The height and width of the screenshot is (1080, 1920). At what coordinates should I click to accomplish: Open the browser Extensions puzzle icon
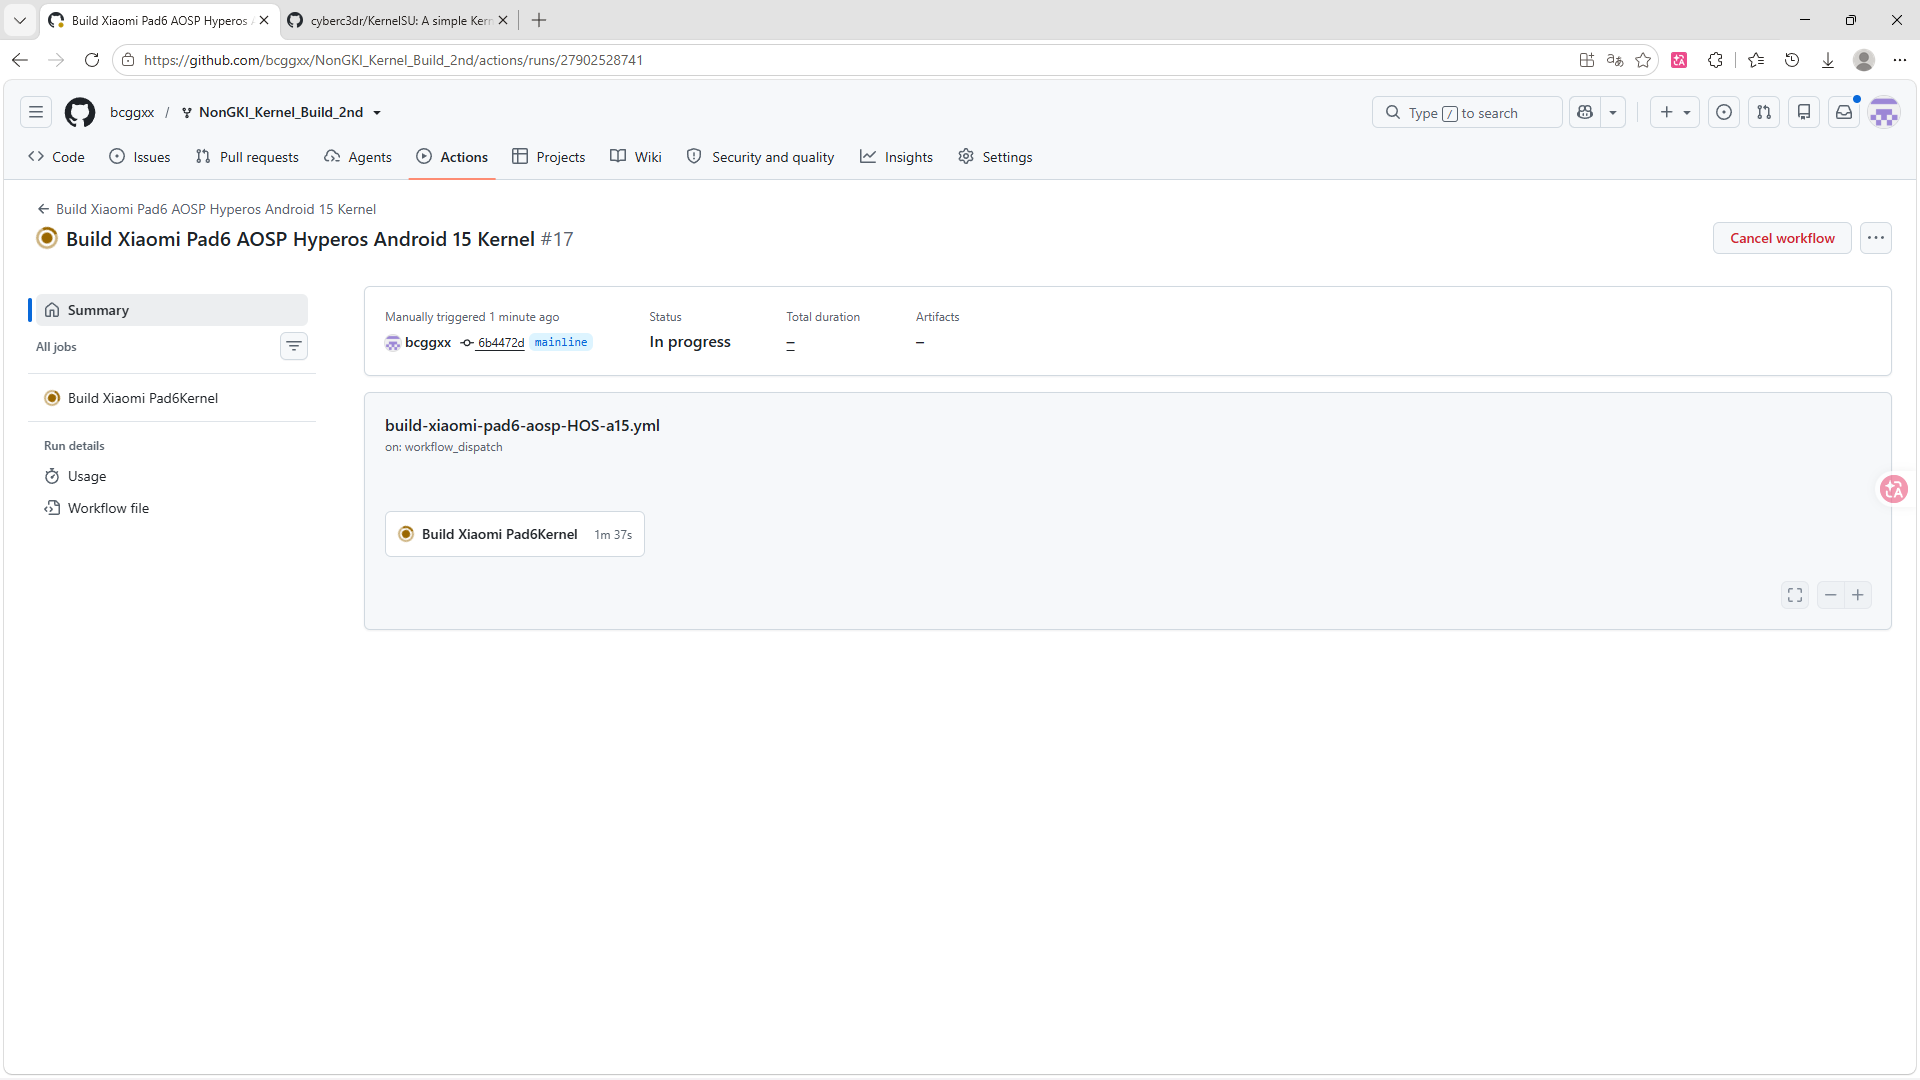(1715, 60)
